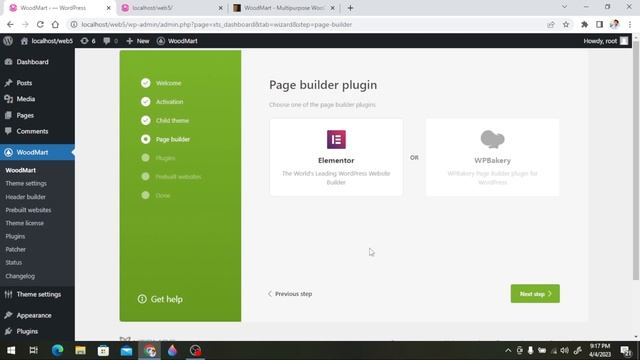
Task: Open Status submenu link
Action: pyautogui.click(x=13, y=262)
